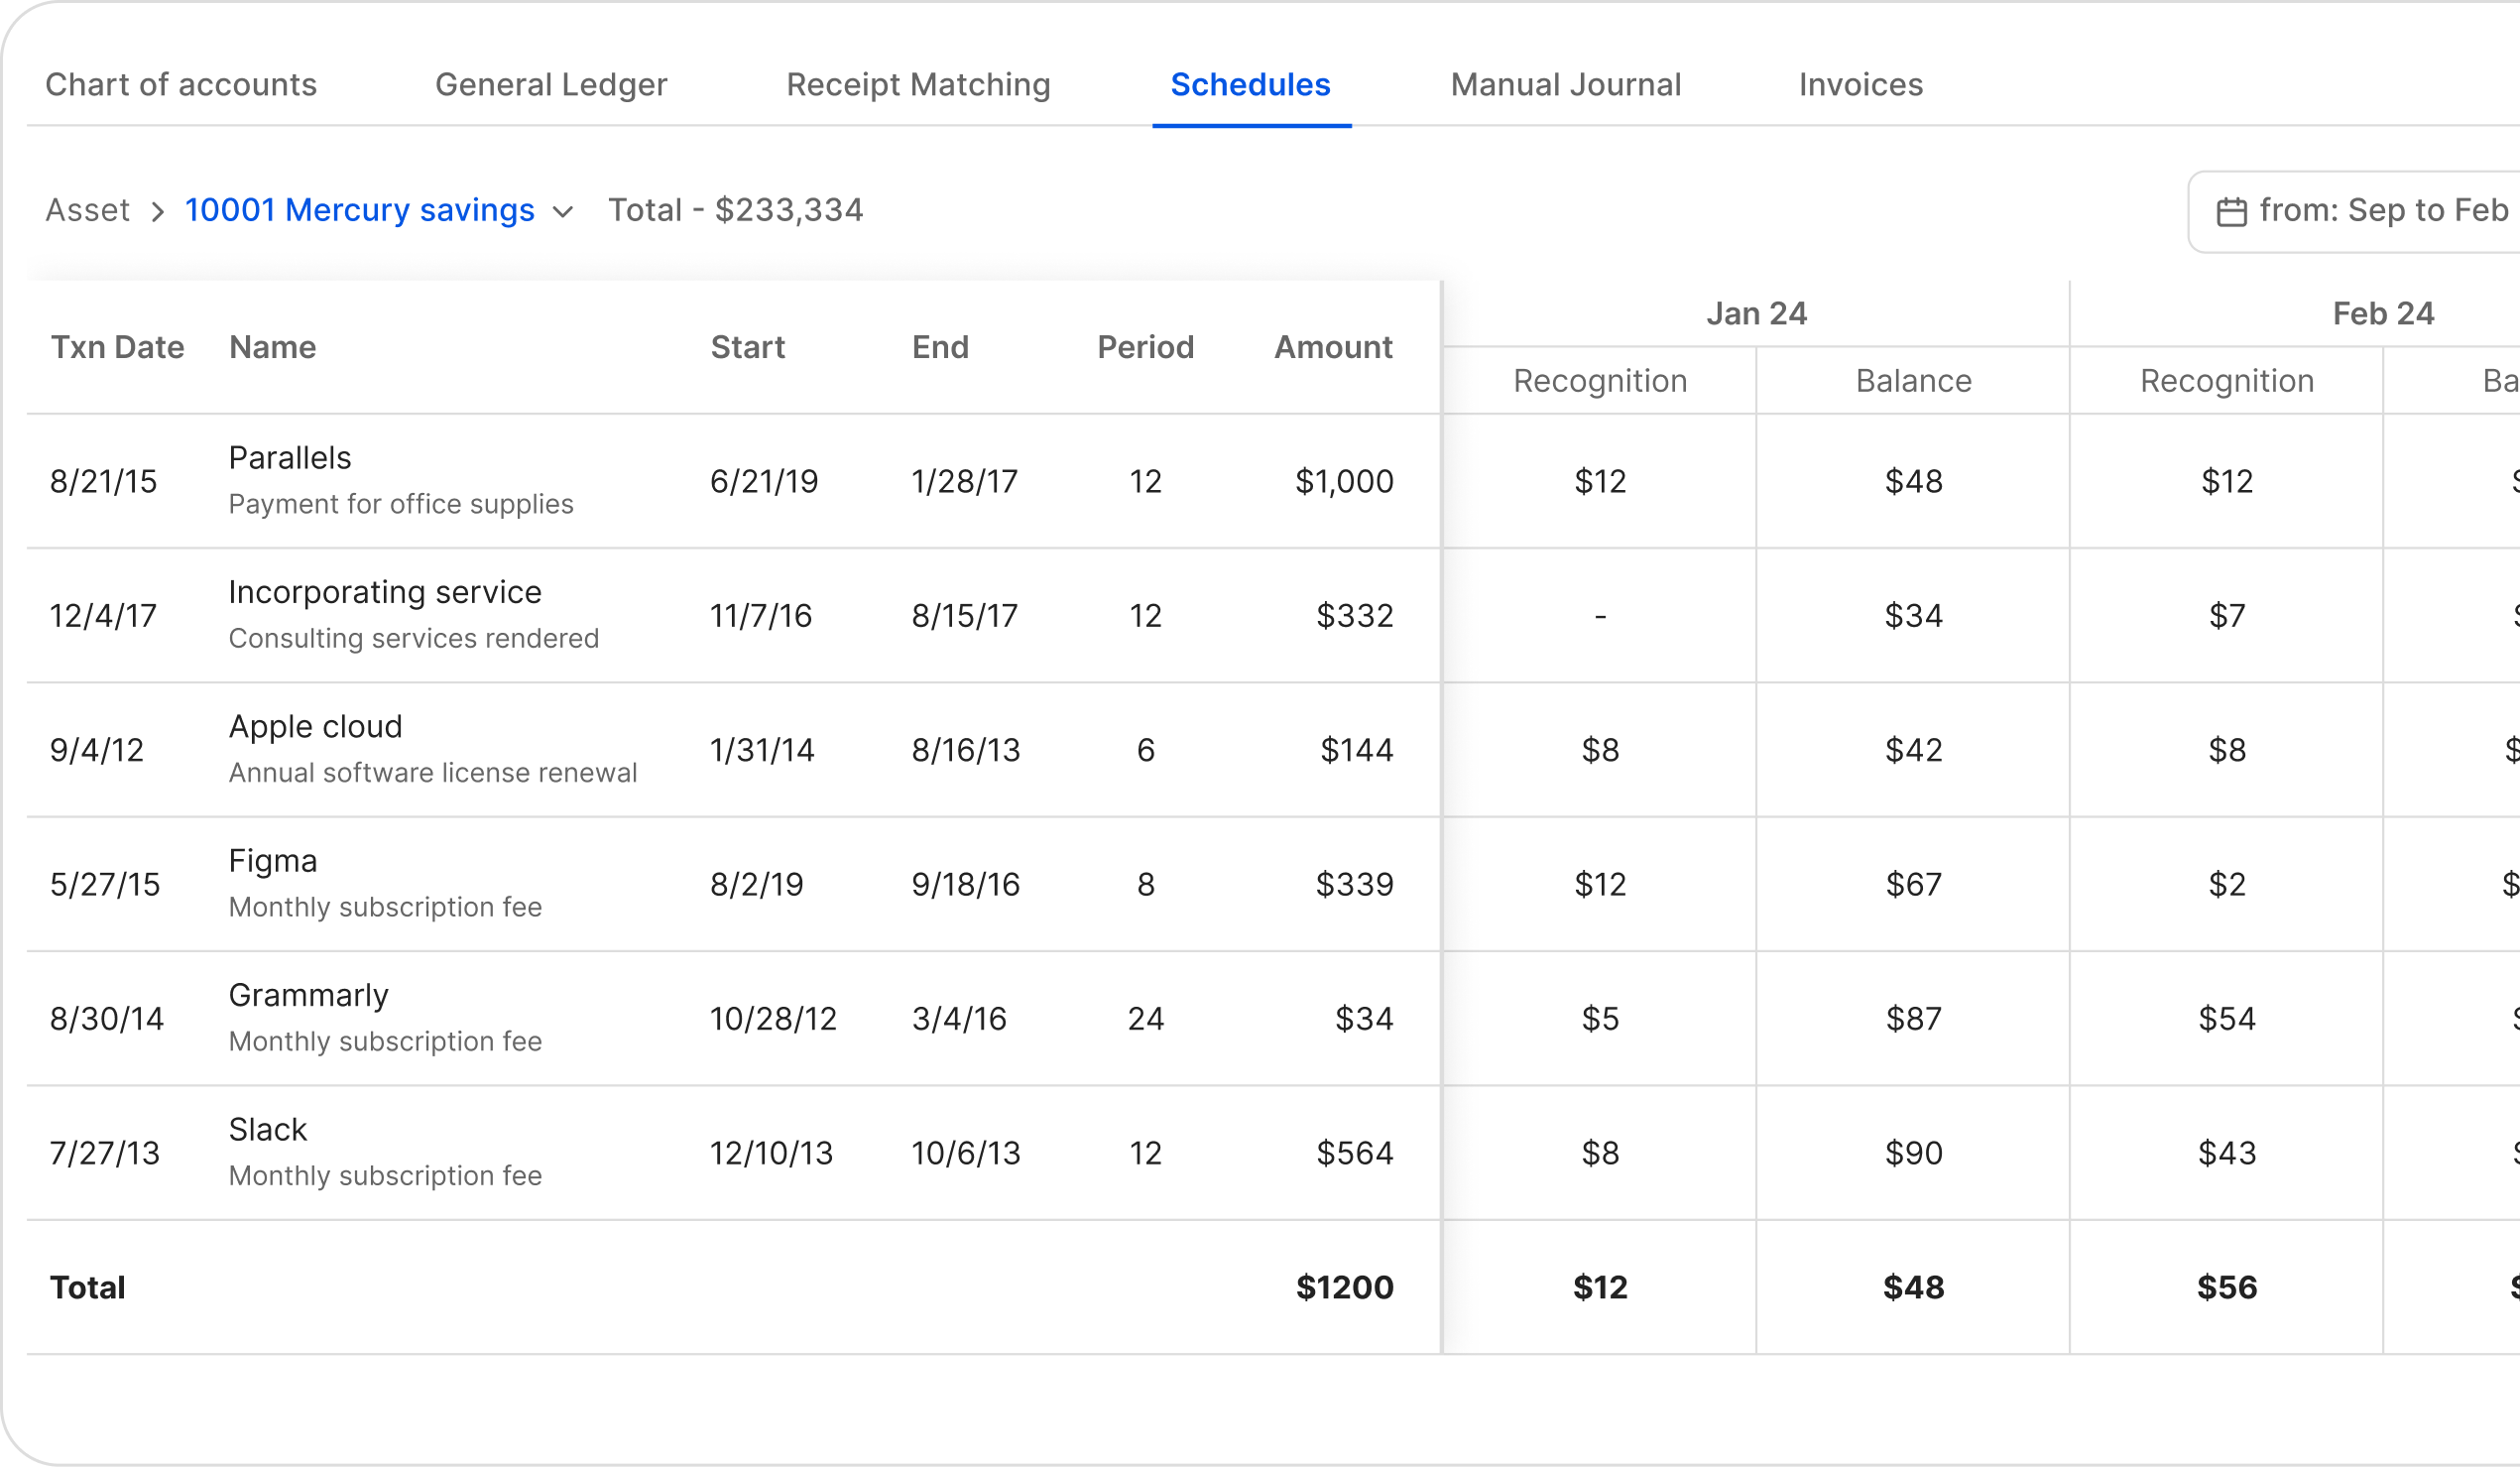Click the Txn Date column header
Image resolution: width=2520 pixels, height=1467 pixels.
click(117, 347)
